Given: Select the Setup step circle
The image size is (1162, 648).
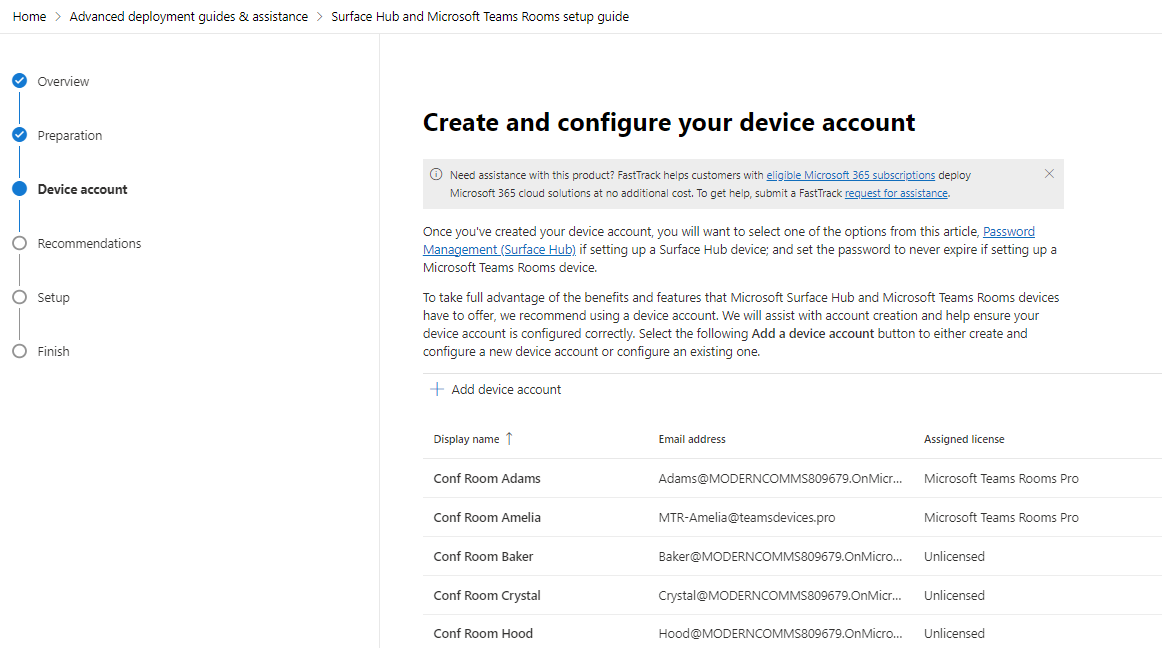Looking at the screenshot, I should pyautogui.click(x=19, y=297).
